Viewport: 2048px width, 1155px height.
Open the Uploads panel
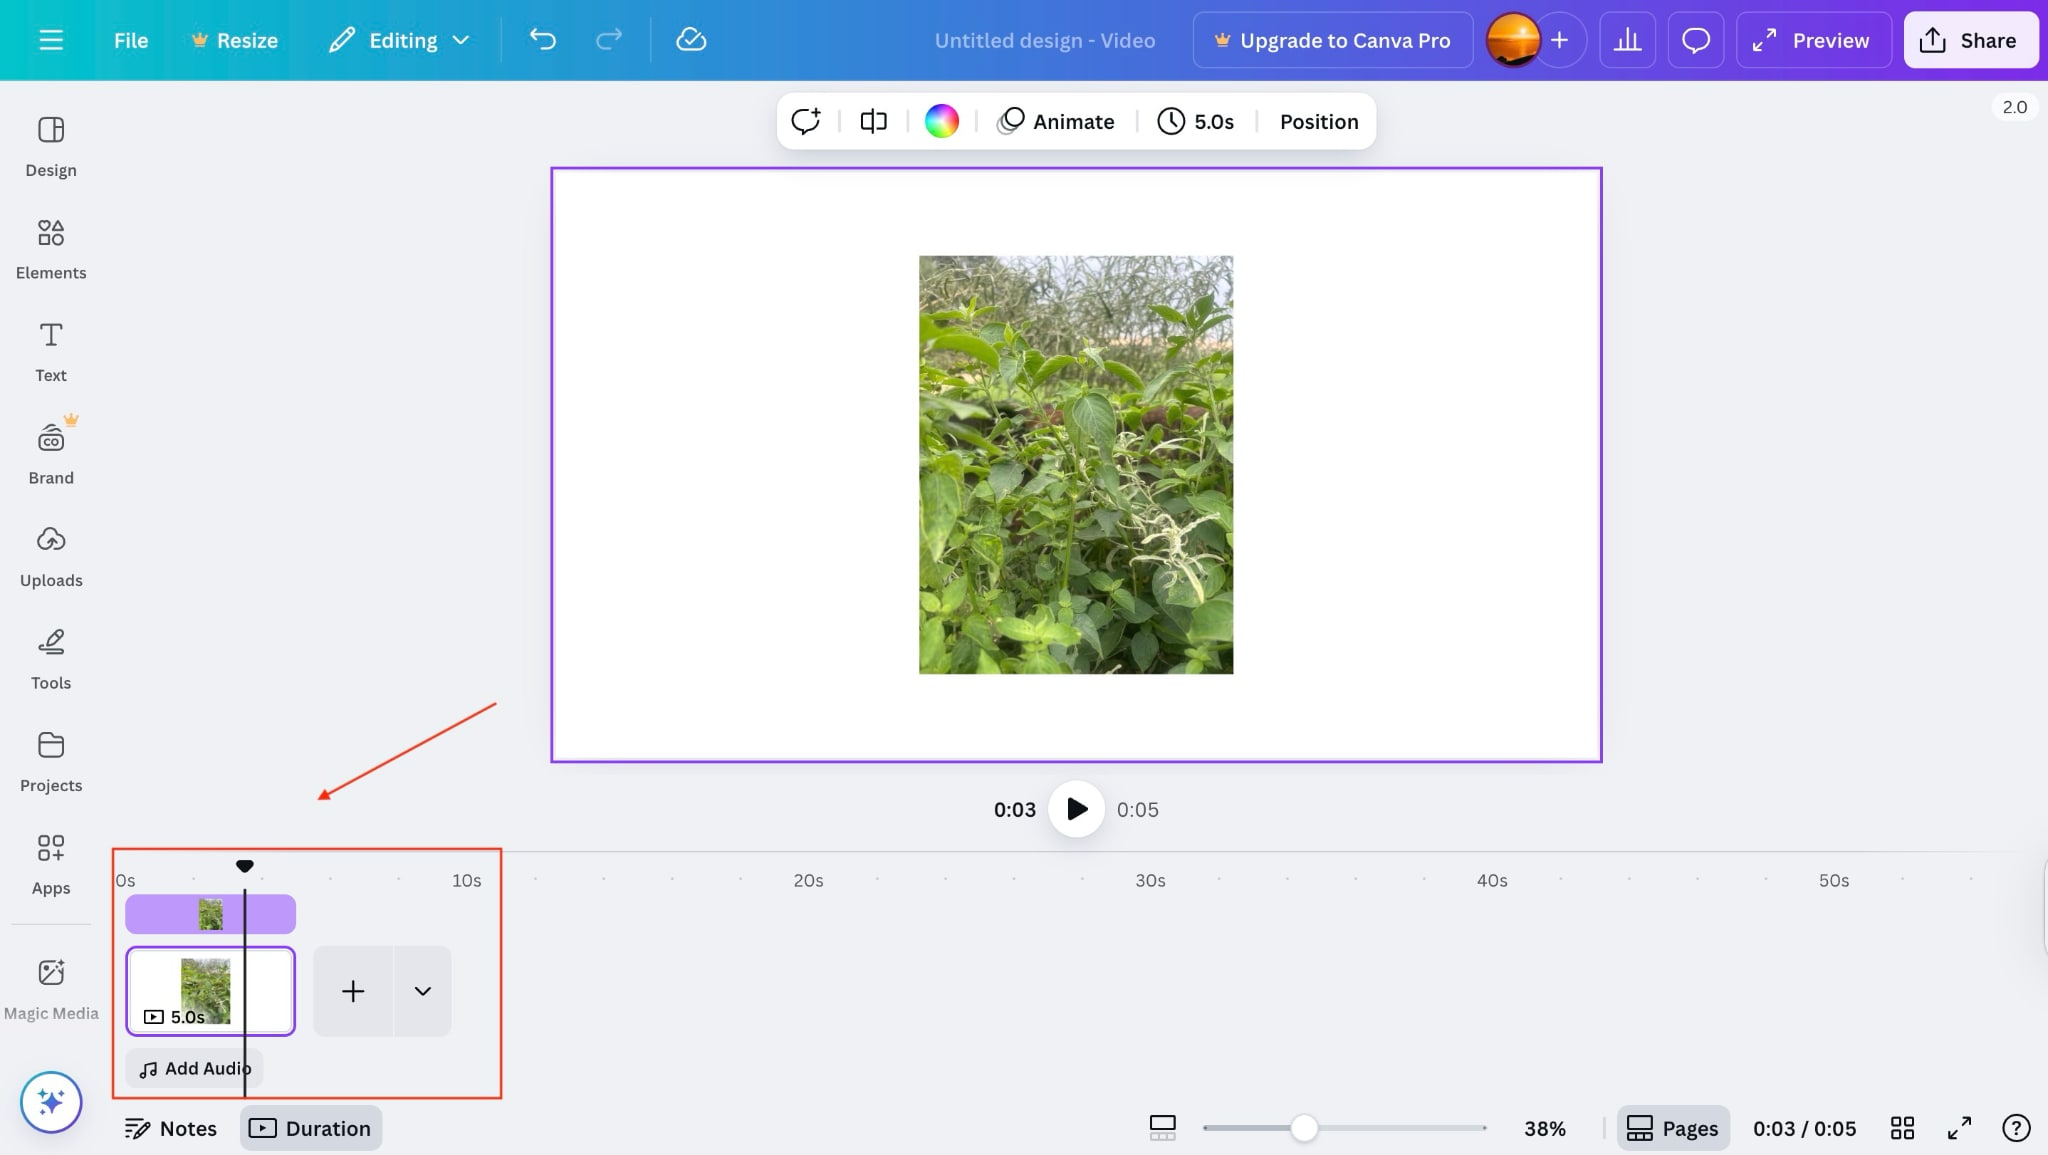[x=51, y=556]
